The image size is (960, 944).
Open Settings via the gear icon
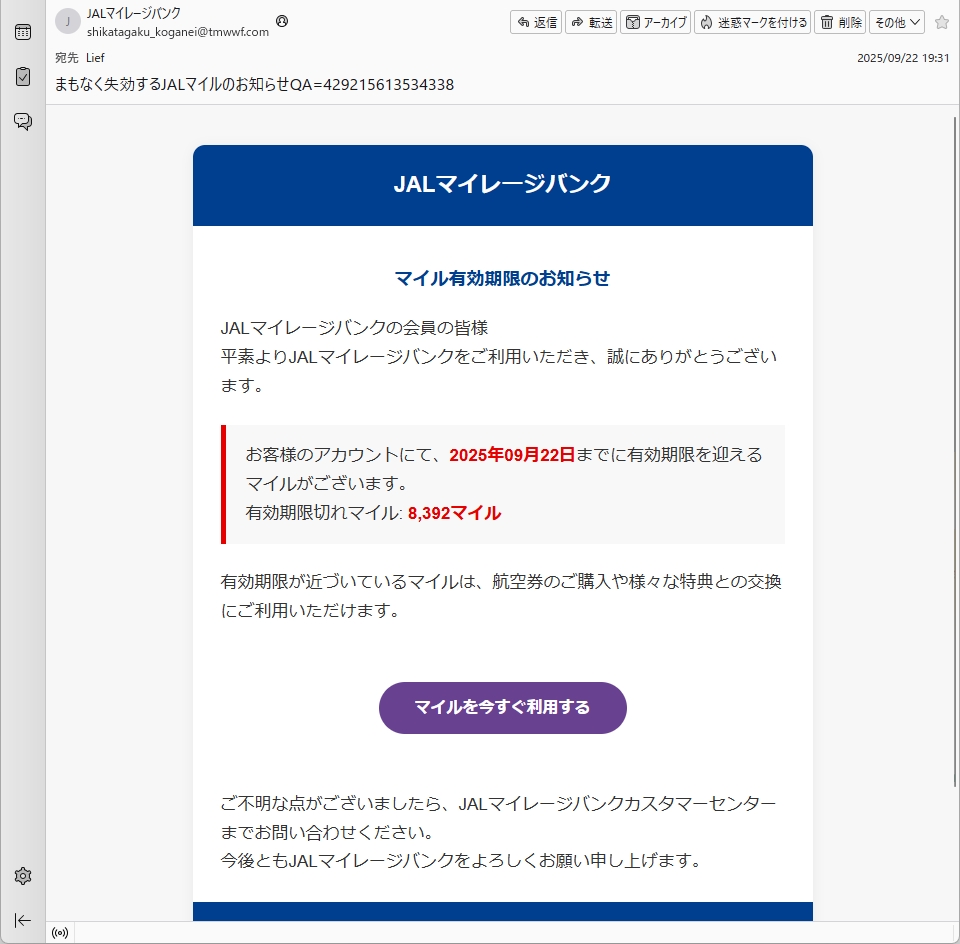22,876
